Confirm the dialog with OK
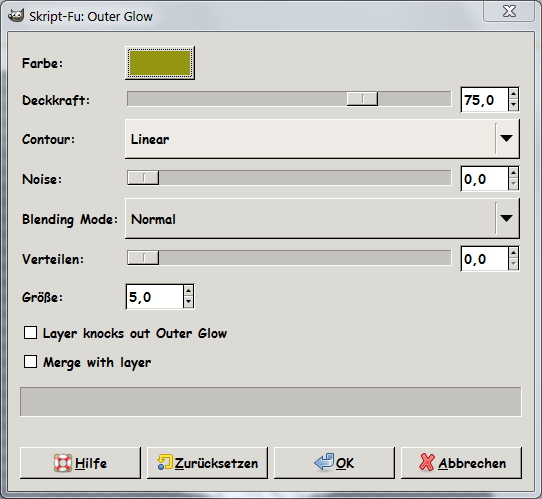 [334, 463]
